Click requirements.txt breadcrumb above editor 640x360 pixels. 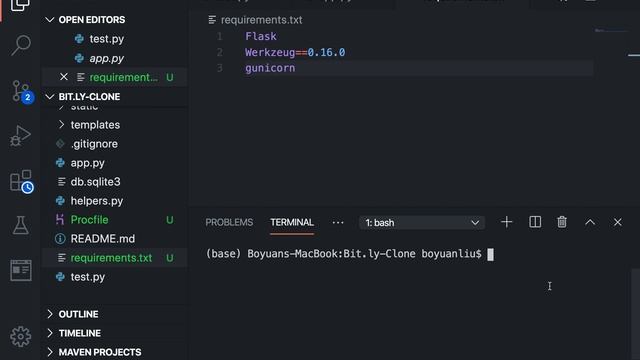[x=262, y=20]
